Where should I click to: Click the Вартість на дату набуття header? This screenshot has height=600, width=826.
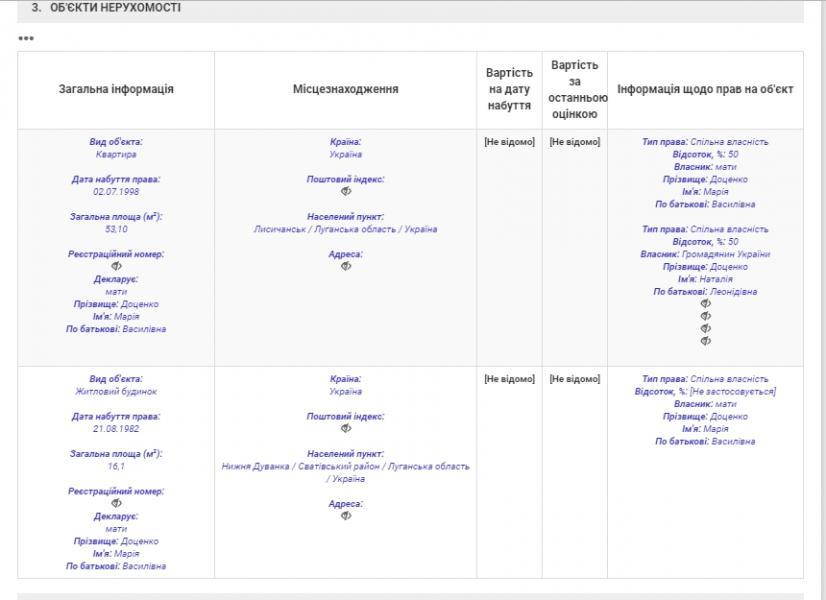click(509, 89)
